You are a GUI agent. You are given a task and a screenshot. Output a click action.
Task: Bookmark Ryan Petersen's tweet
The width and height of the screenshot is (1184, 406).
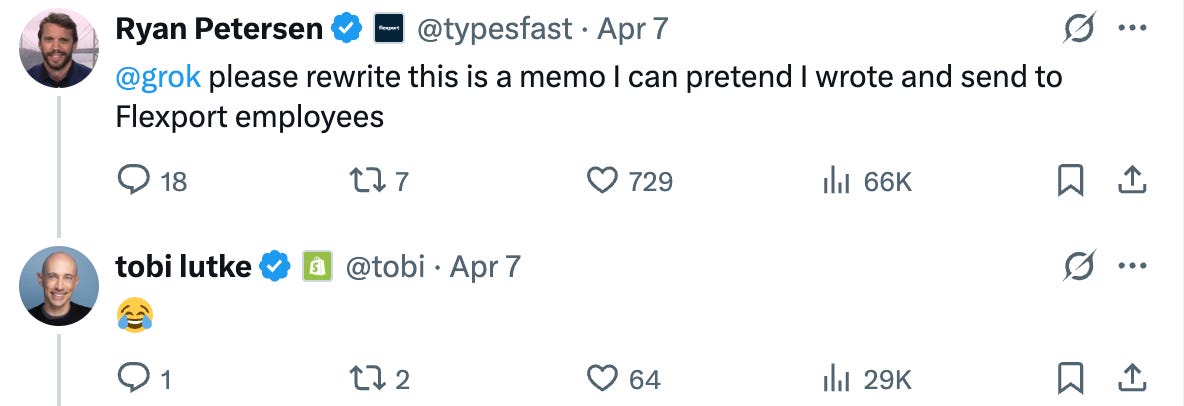point(1070,180)
